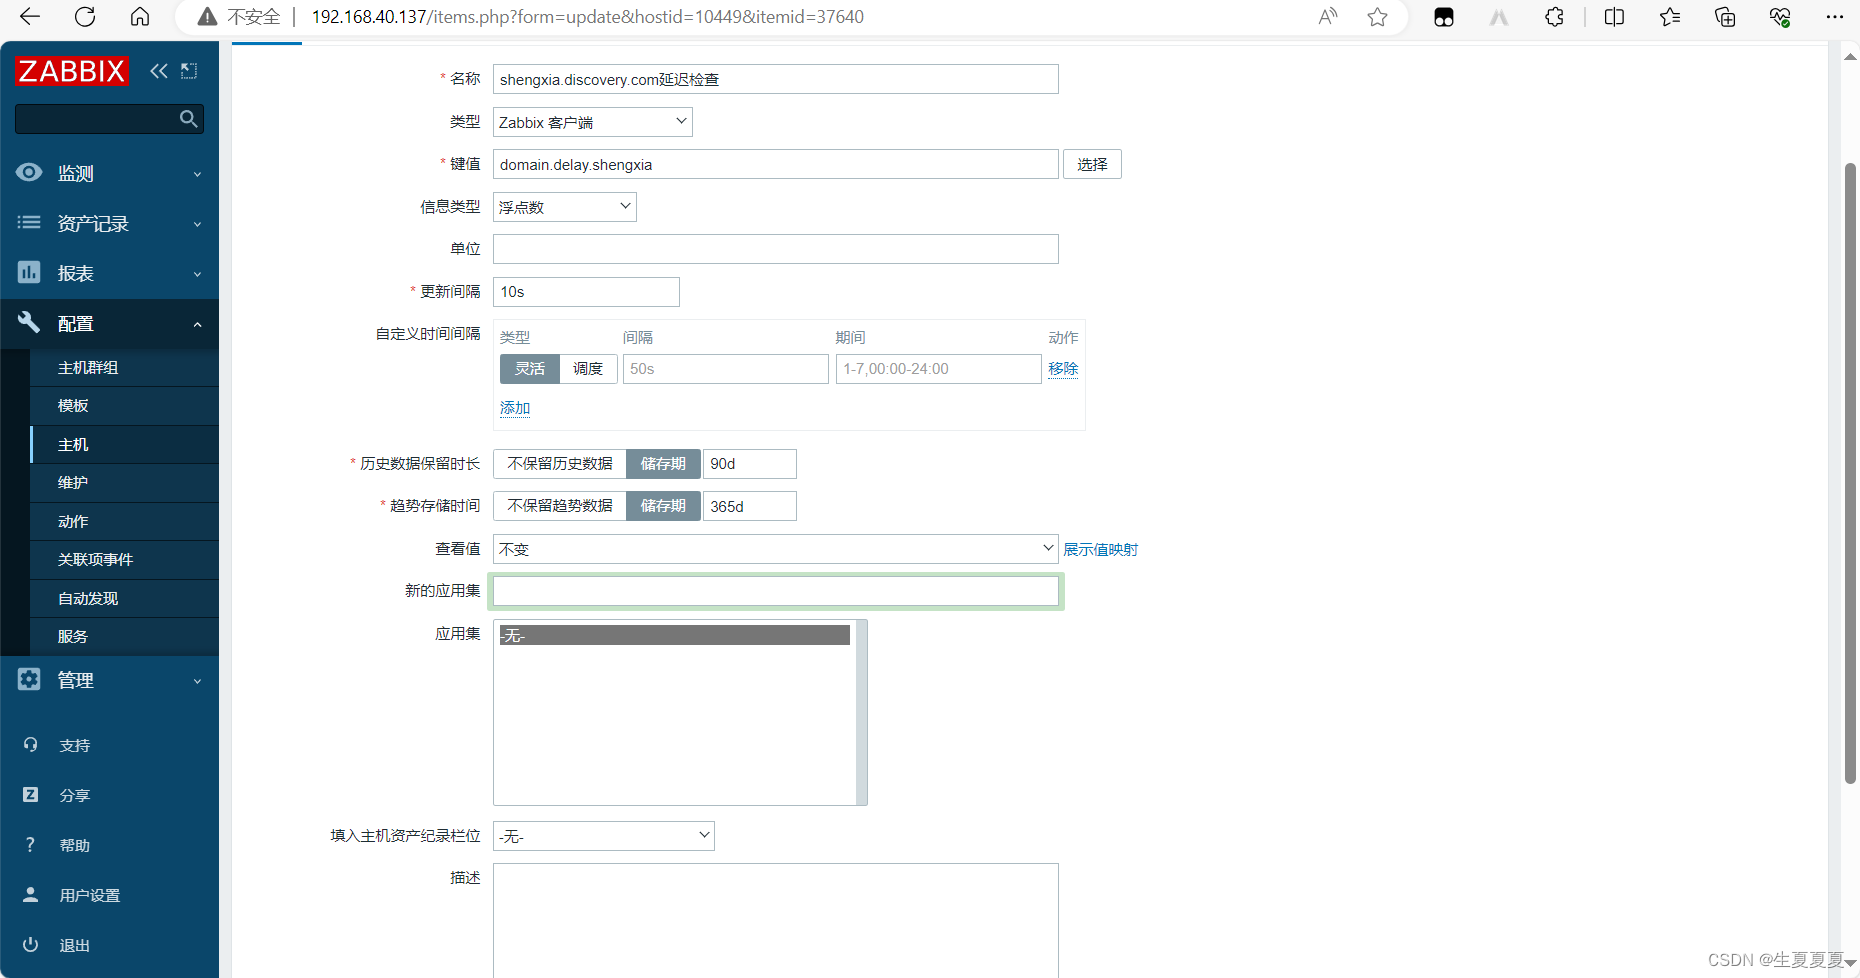
Task: Click the 键值 input domain.delay.shengxia
Action: pyautogui.click(x=775, y=164)
